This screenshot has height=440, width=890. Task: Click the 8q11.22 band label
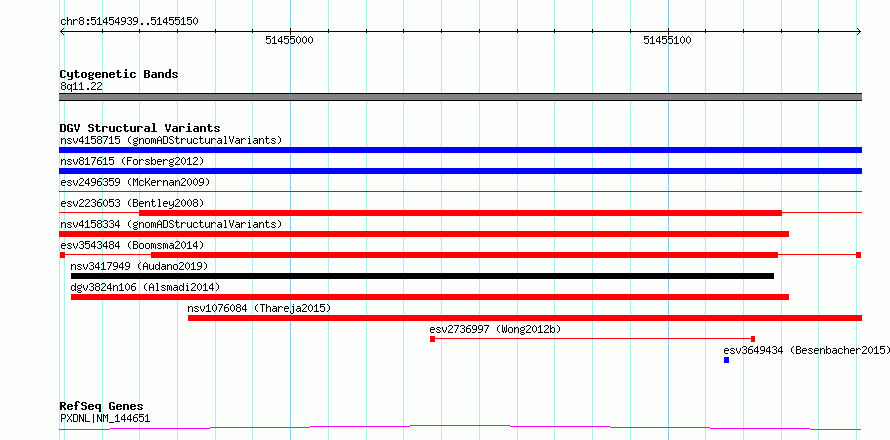click(81, 87)
